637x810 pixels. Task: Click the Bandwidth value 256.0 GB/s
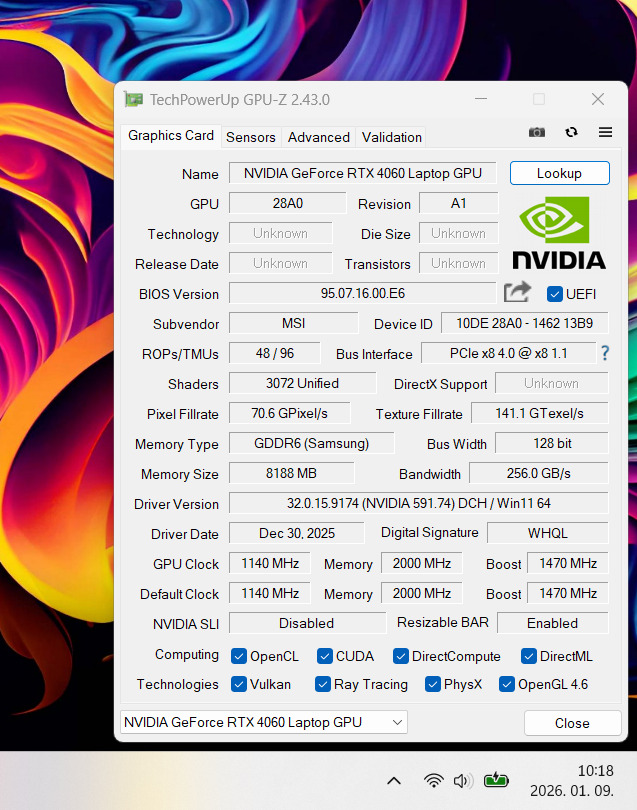538,473
